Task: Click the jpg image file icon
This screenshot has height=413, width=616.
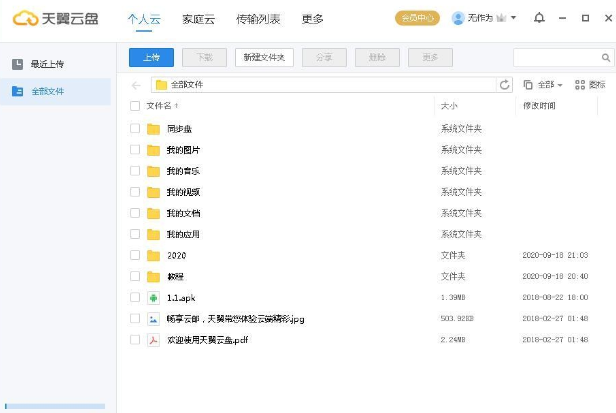Action: point(153,319)
